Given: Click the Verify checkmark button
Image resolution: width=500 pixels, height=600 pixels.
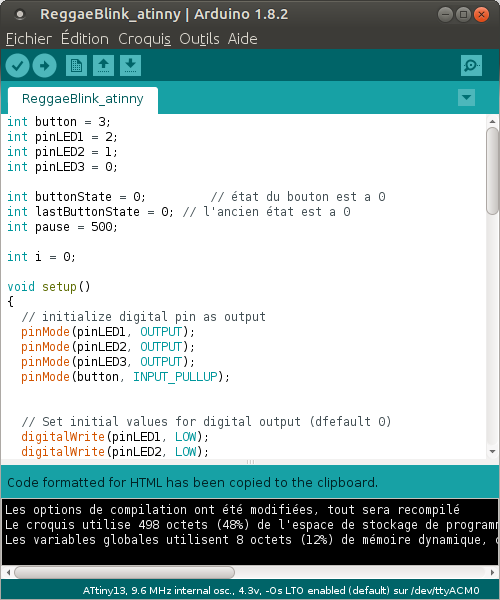Looking at the screenshot, I should (18, 66).
